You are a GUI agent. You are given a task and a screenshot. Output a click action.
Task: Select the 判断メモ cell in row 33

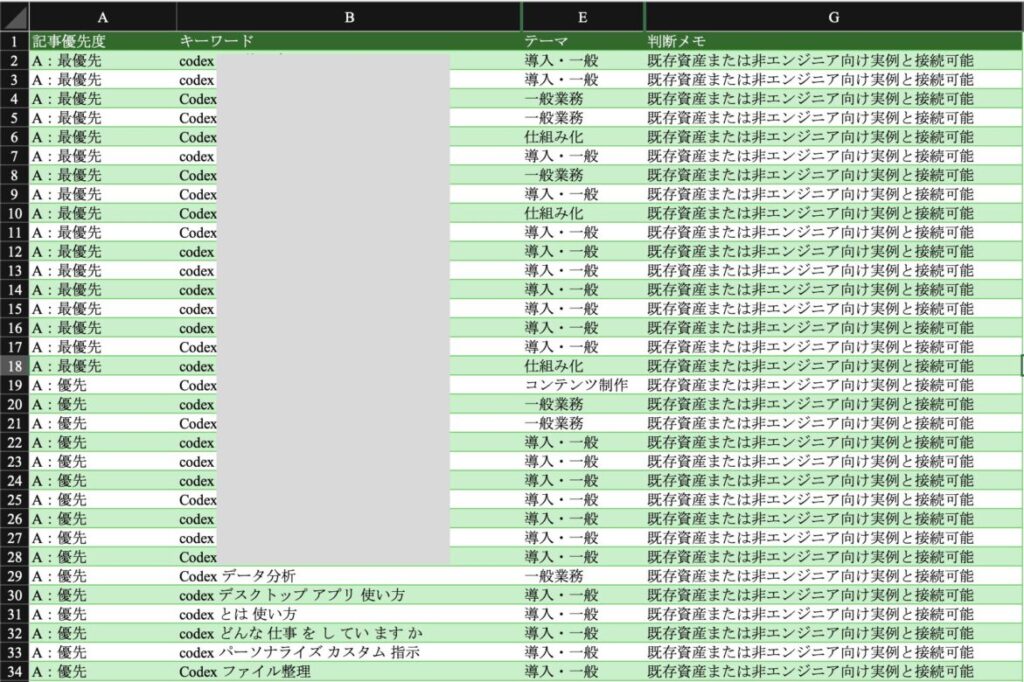coord(834,653)
